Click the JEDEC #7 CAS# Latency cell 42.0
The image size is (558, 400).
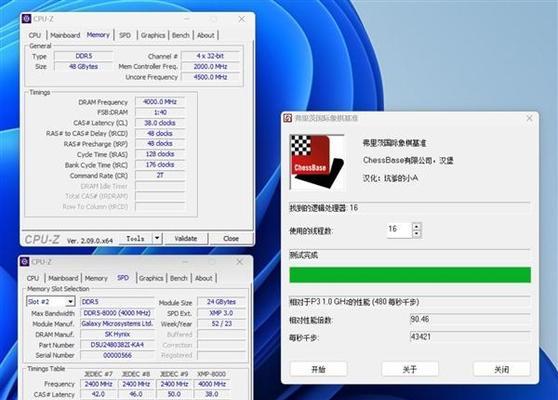point(98,394)
